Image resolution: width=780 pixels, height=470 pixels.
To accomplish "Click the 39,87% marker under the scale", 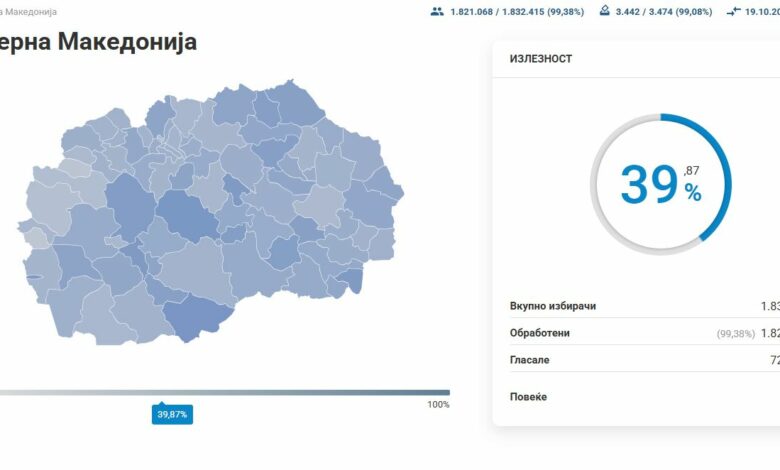I will [x=172, y=414].
